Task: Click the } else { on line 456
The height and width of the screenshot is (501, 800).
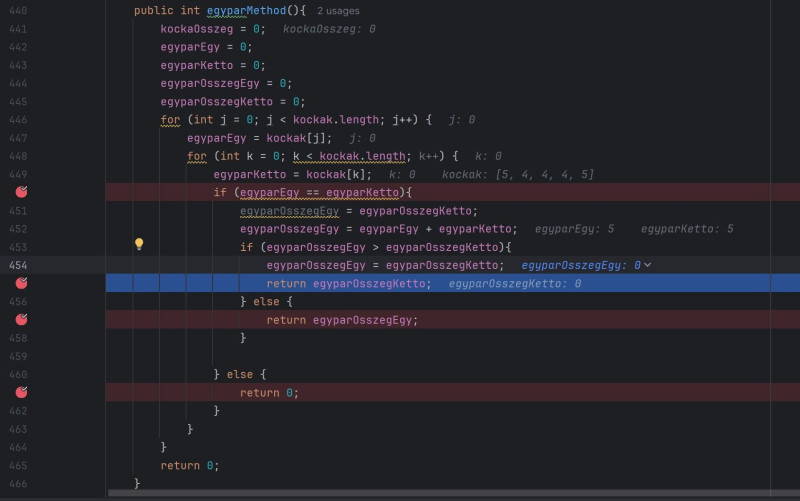Action: point(266,302)
